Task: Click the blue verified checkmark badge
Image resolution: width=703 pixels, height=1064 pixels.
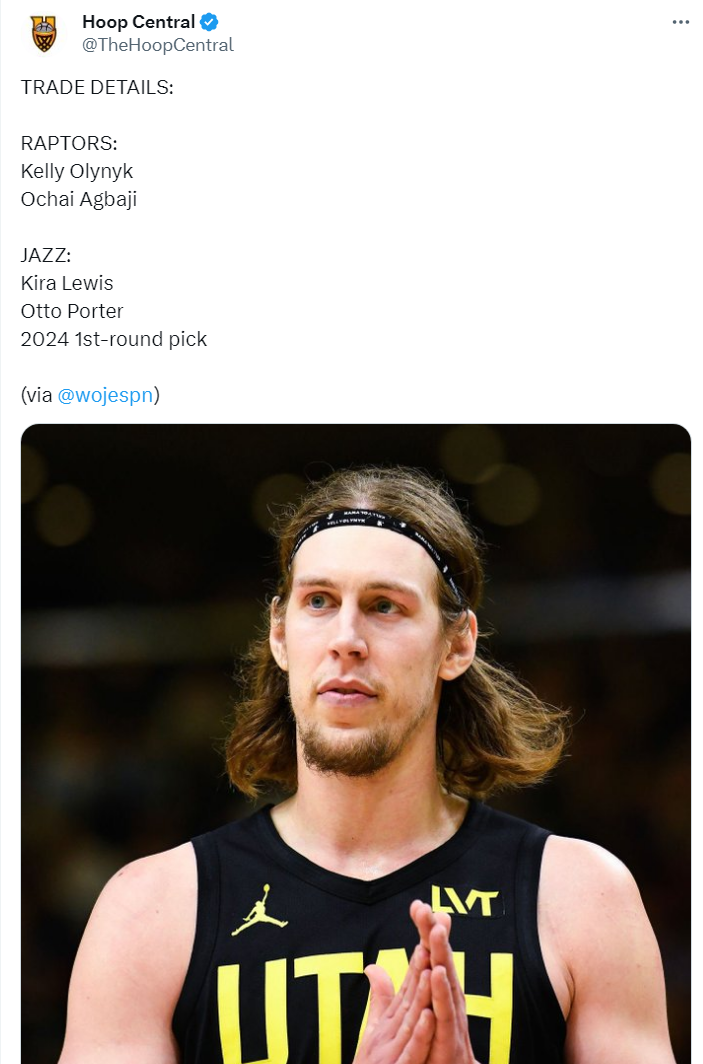Action: click(x=209, y=22)
